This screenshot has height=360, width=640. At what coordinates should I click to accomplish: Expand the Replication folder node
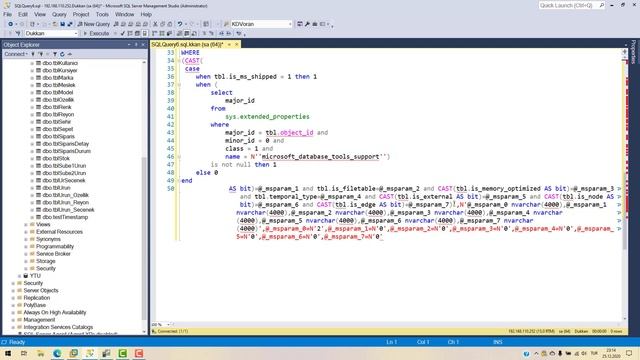[13, 298]
